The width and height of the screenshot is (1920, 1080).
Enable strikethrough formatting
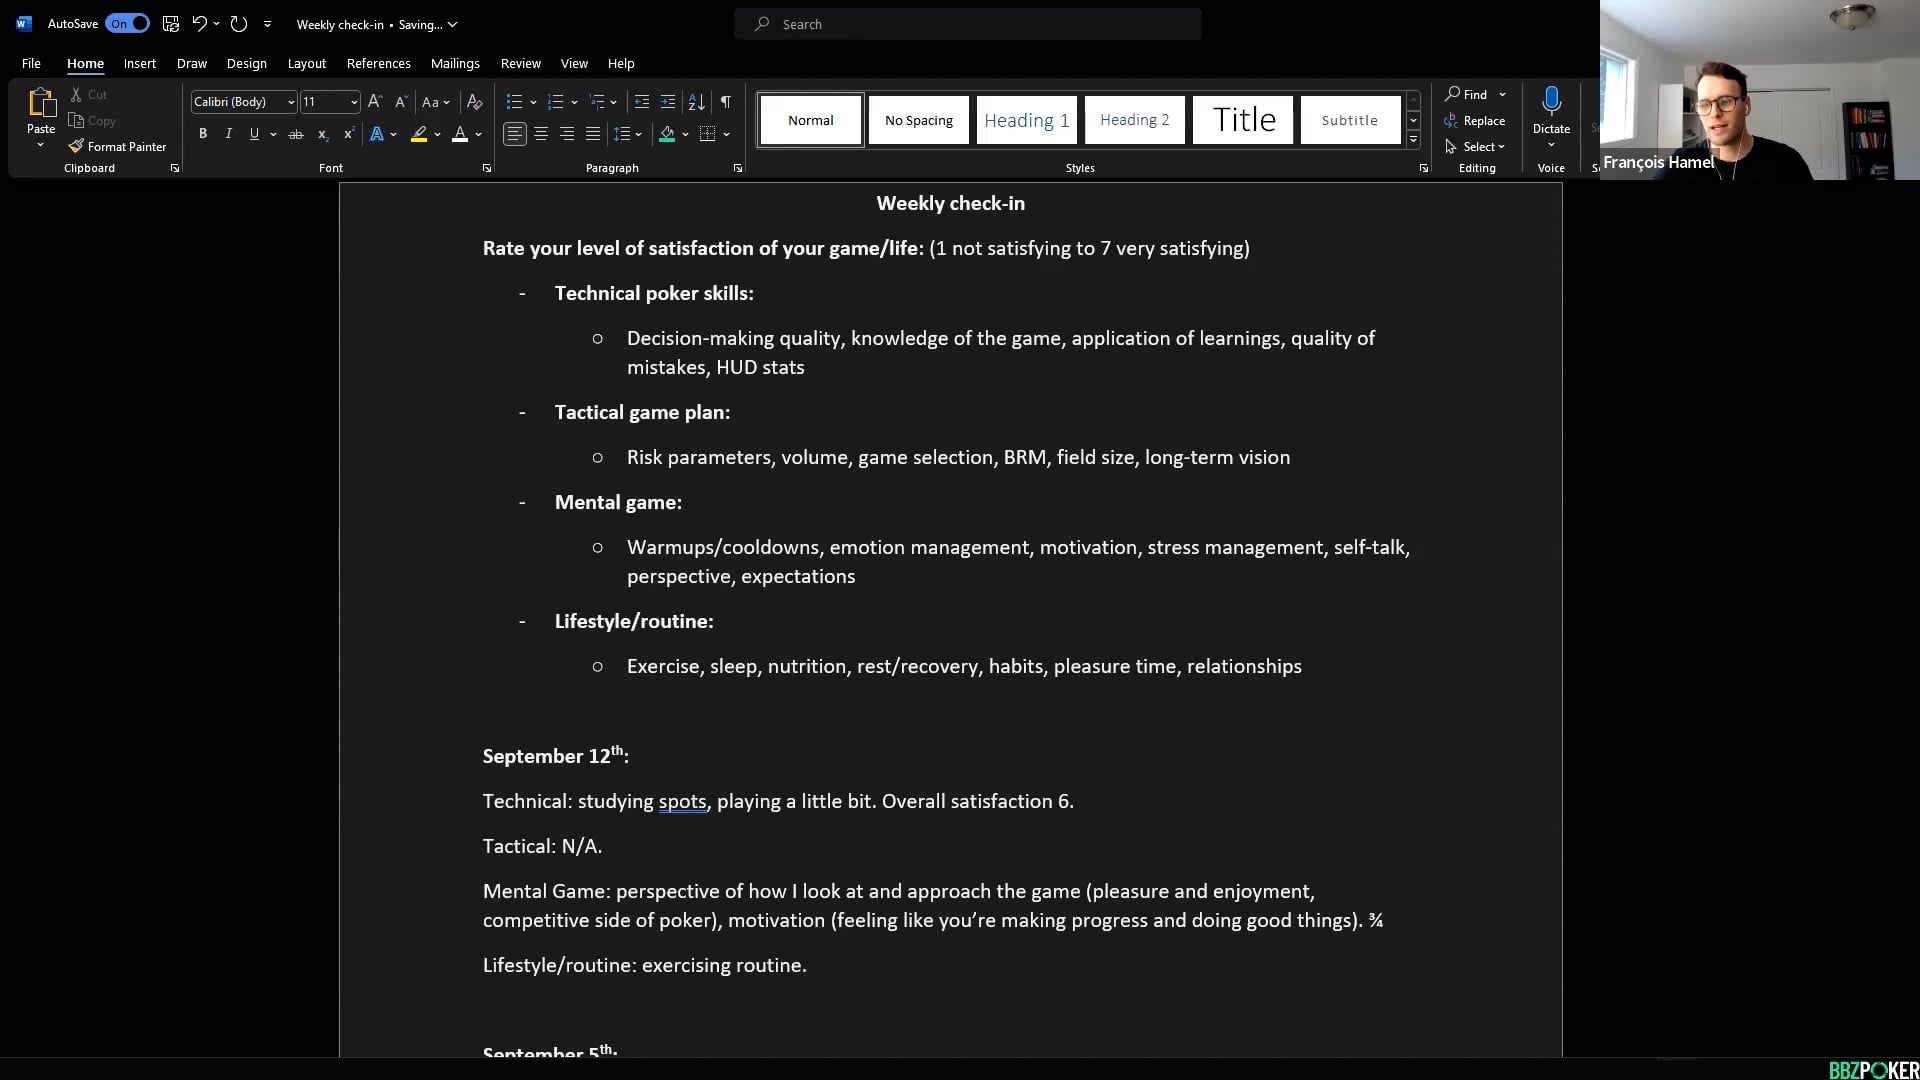tap(295, 133)
